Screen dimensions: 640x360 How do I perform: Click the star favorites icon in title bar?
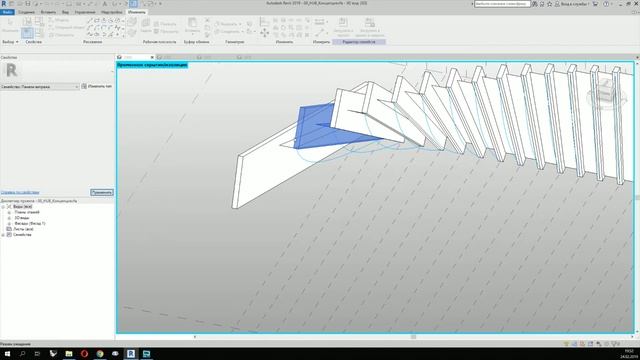[549, 4]
